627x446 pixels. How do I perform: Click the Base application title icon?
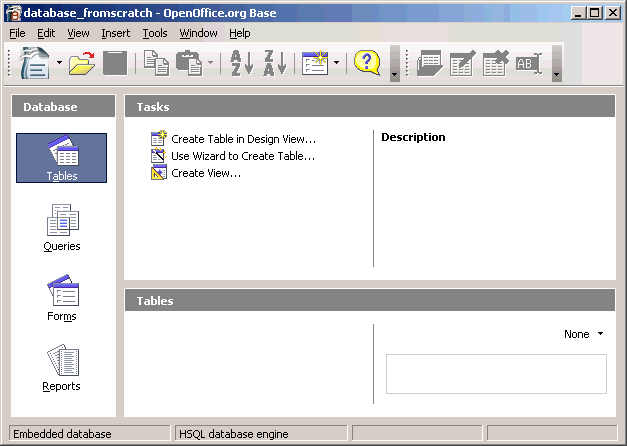(x=13, y=13)
